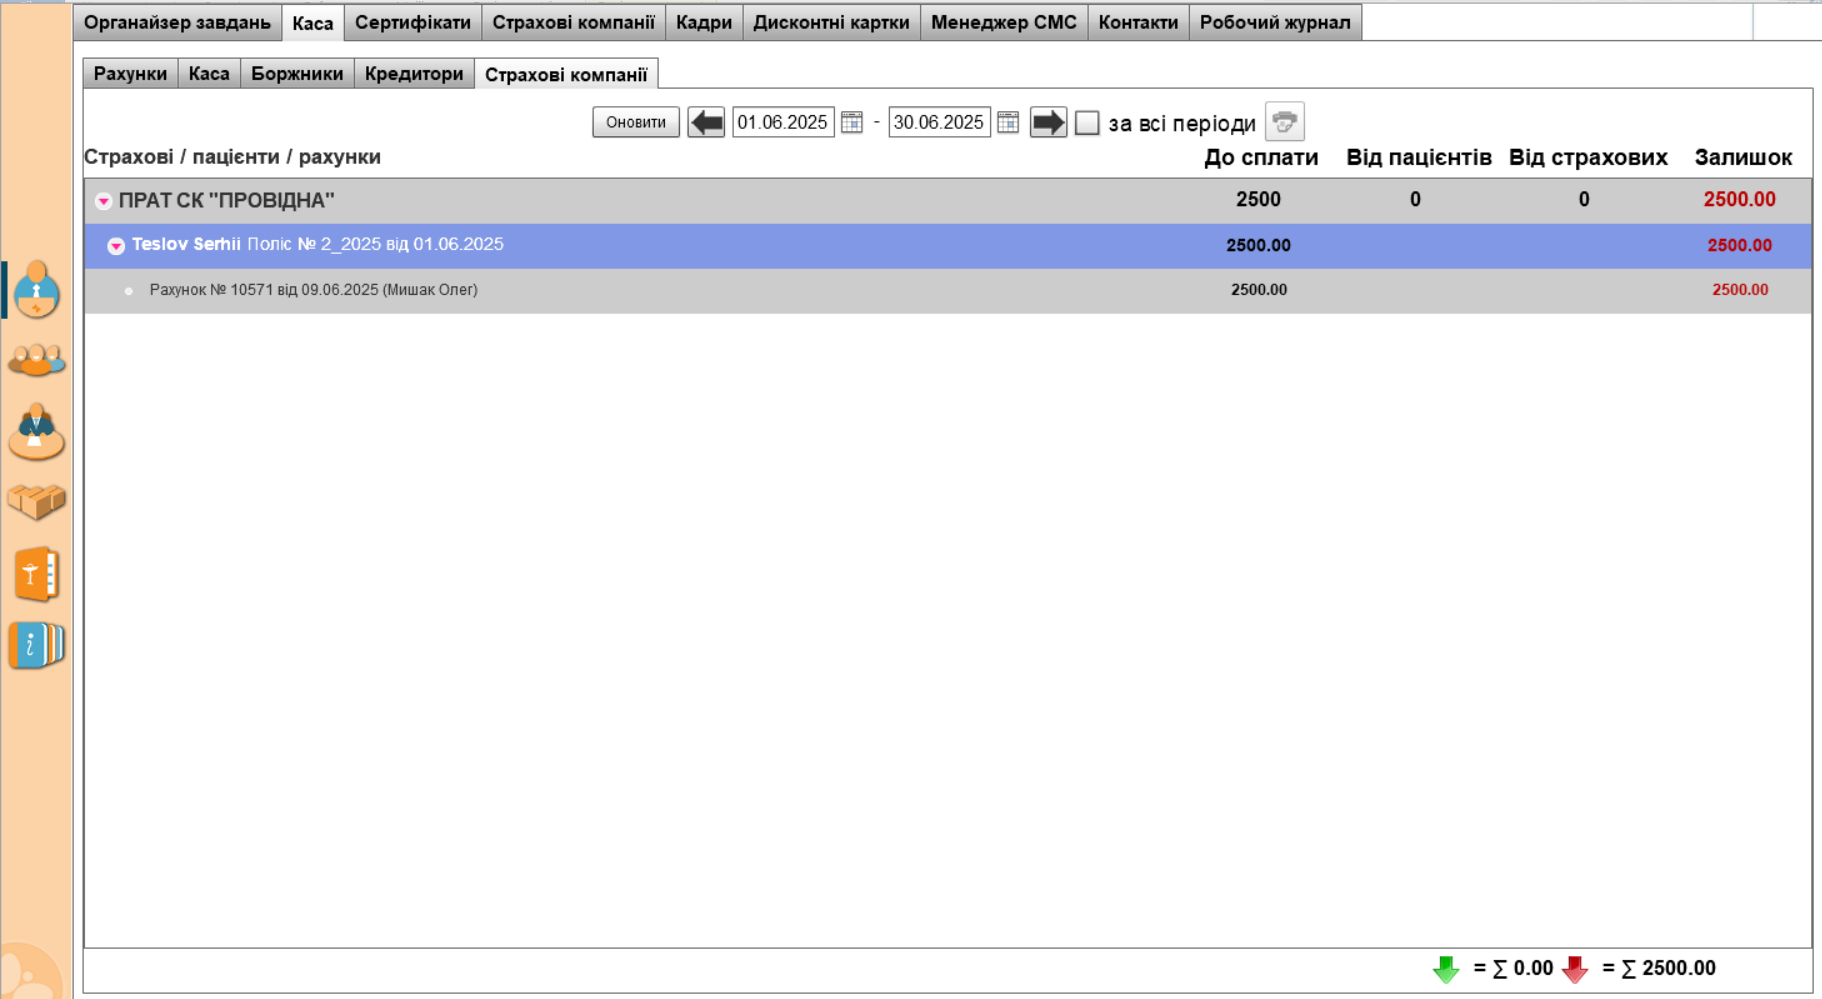This screenshot has width=1822, height=999.
Task: Select the Teslov Serhii policy row
Action: click(x=947, y=246)
